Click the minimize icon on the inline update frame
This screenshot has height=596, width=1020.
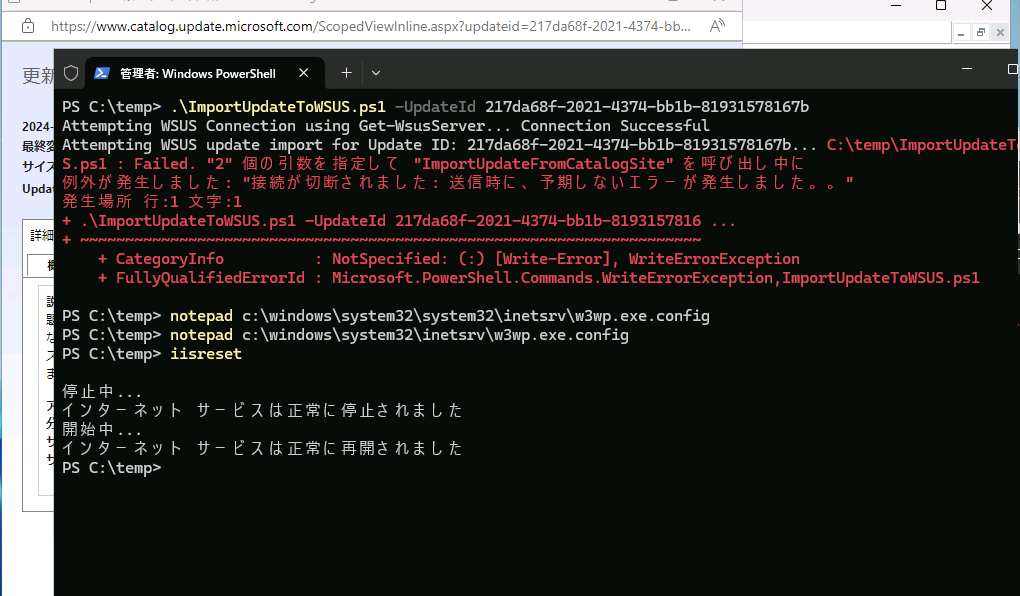962,32
